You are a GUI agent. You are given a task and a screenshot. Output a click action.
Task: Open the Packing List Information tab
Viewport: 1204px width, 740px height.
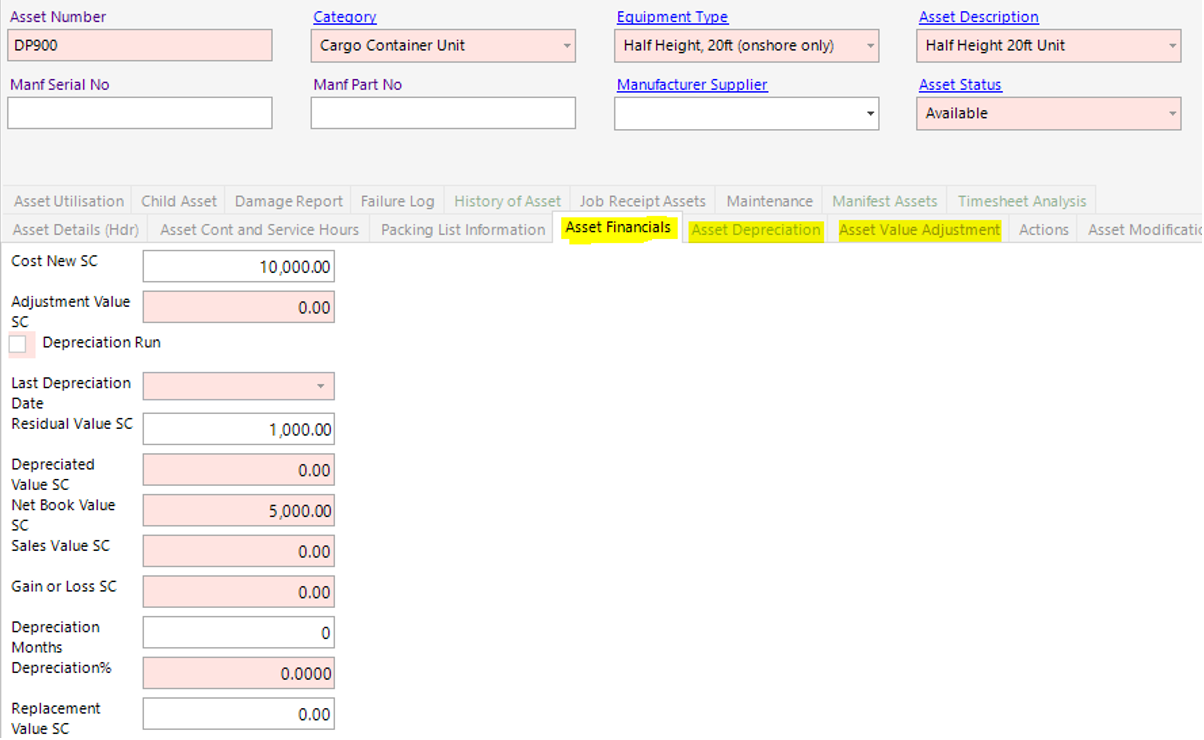tap(461, 229)
